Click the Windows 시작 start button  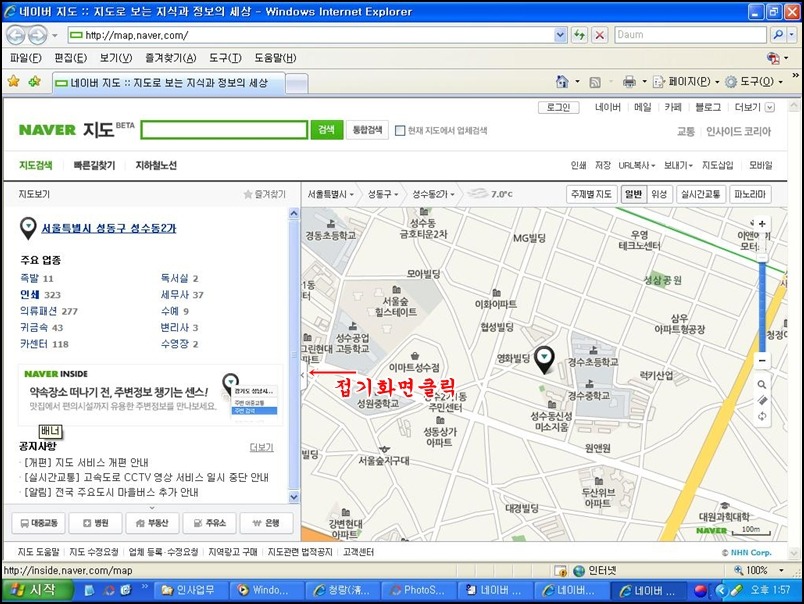coord(36,590)
